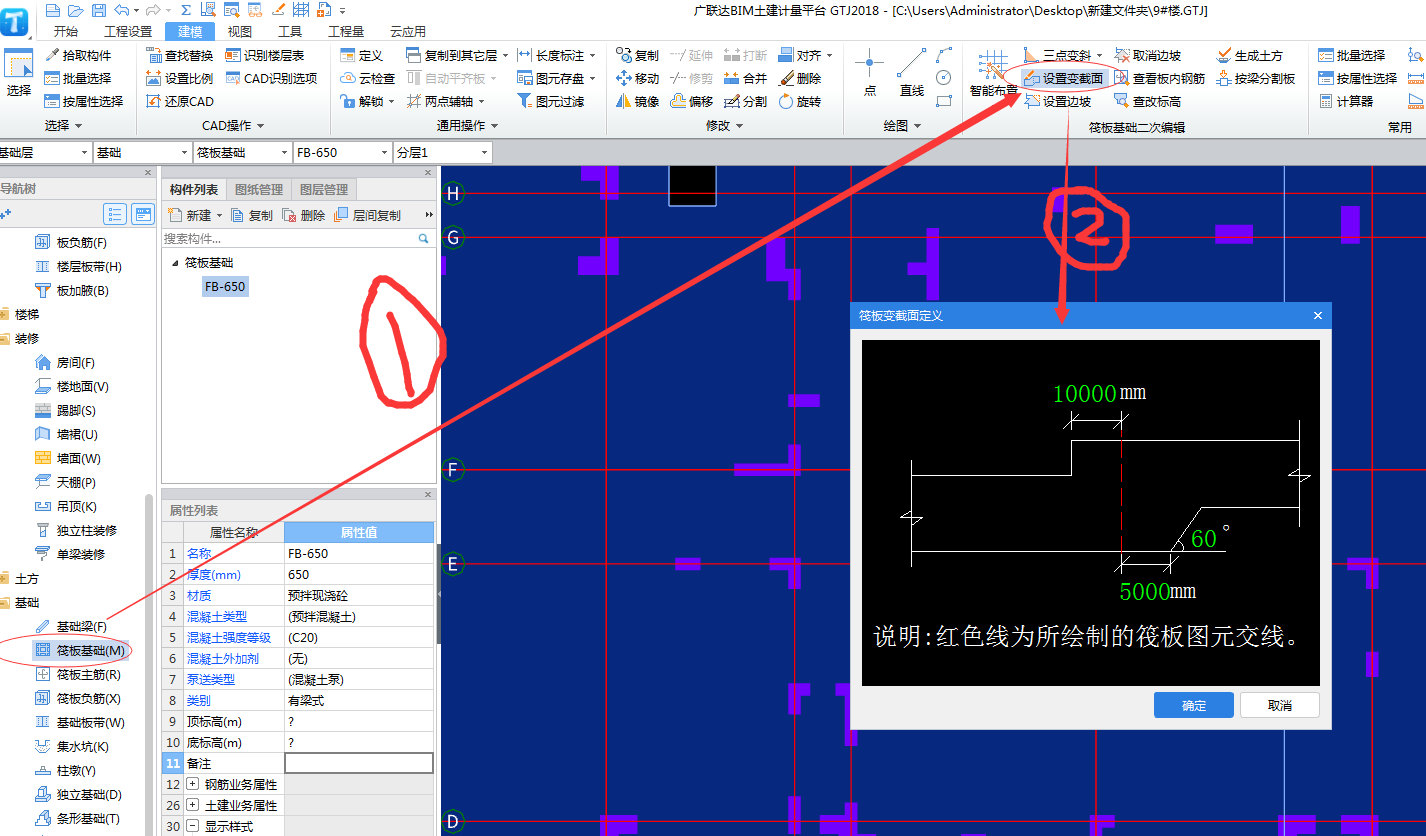Click 删除 in component list toolbar

coord(304,215)
